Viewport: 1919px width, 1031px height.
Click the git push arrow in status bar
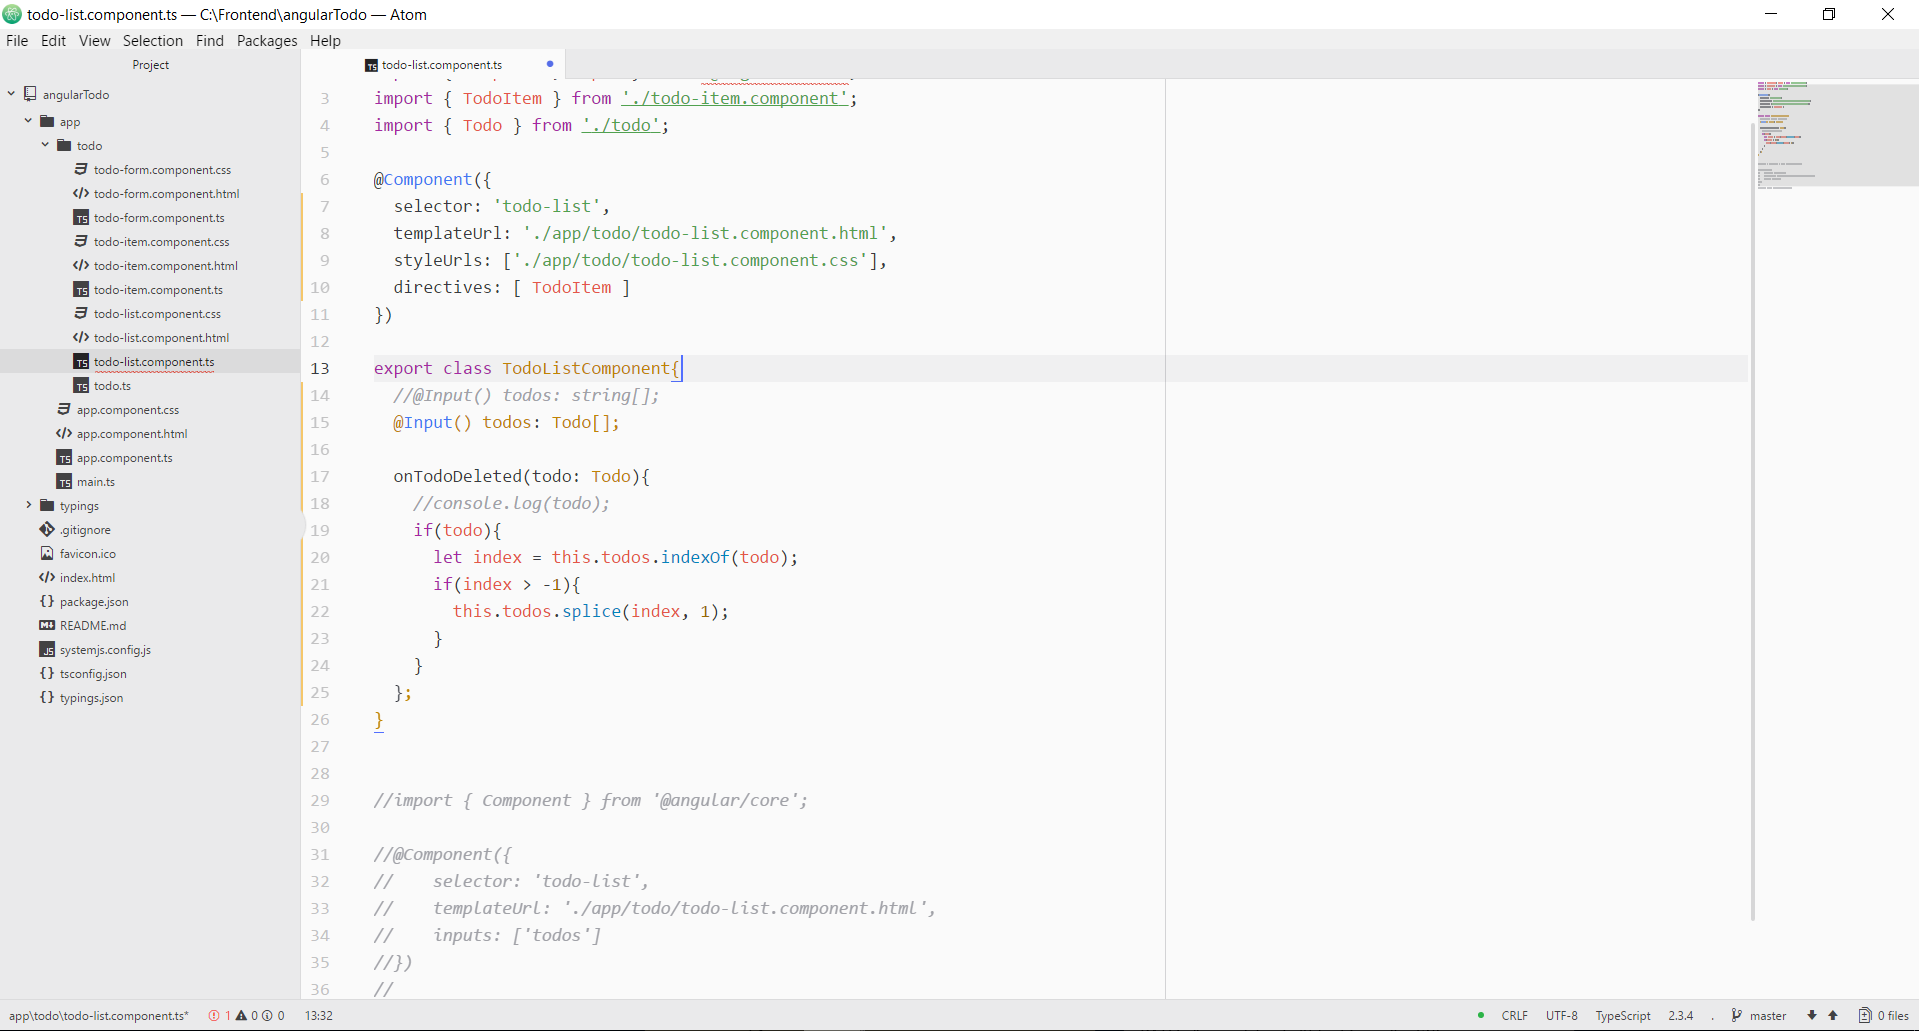click(x=1832, y=1015)
